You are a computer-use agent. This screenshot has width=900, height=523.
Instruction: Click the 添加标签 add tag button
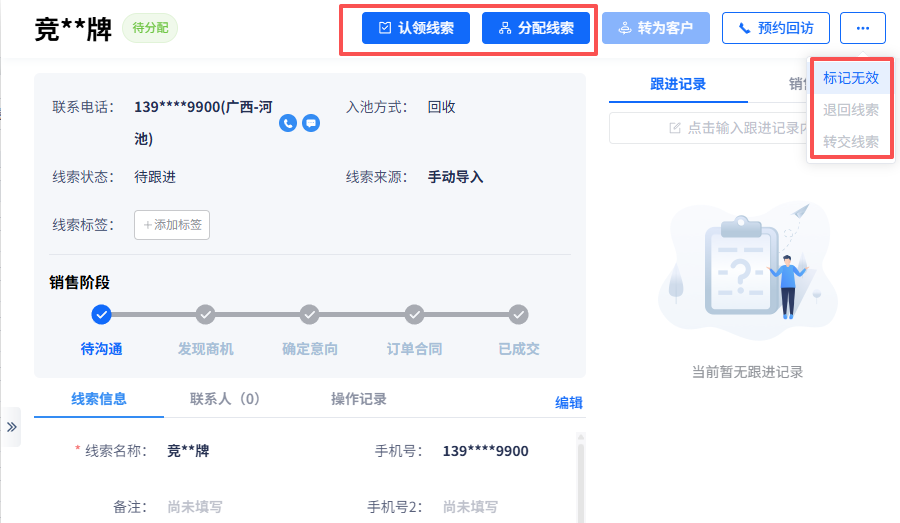[x=172, y=225]
